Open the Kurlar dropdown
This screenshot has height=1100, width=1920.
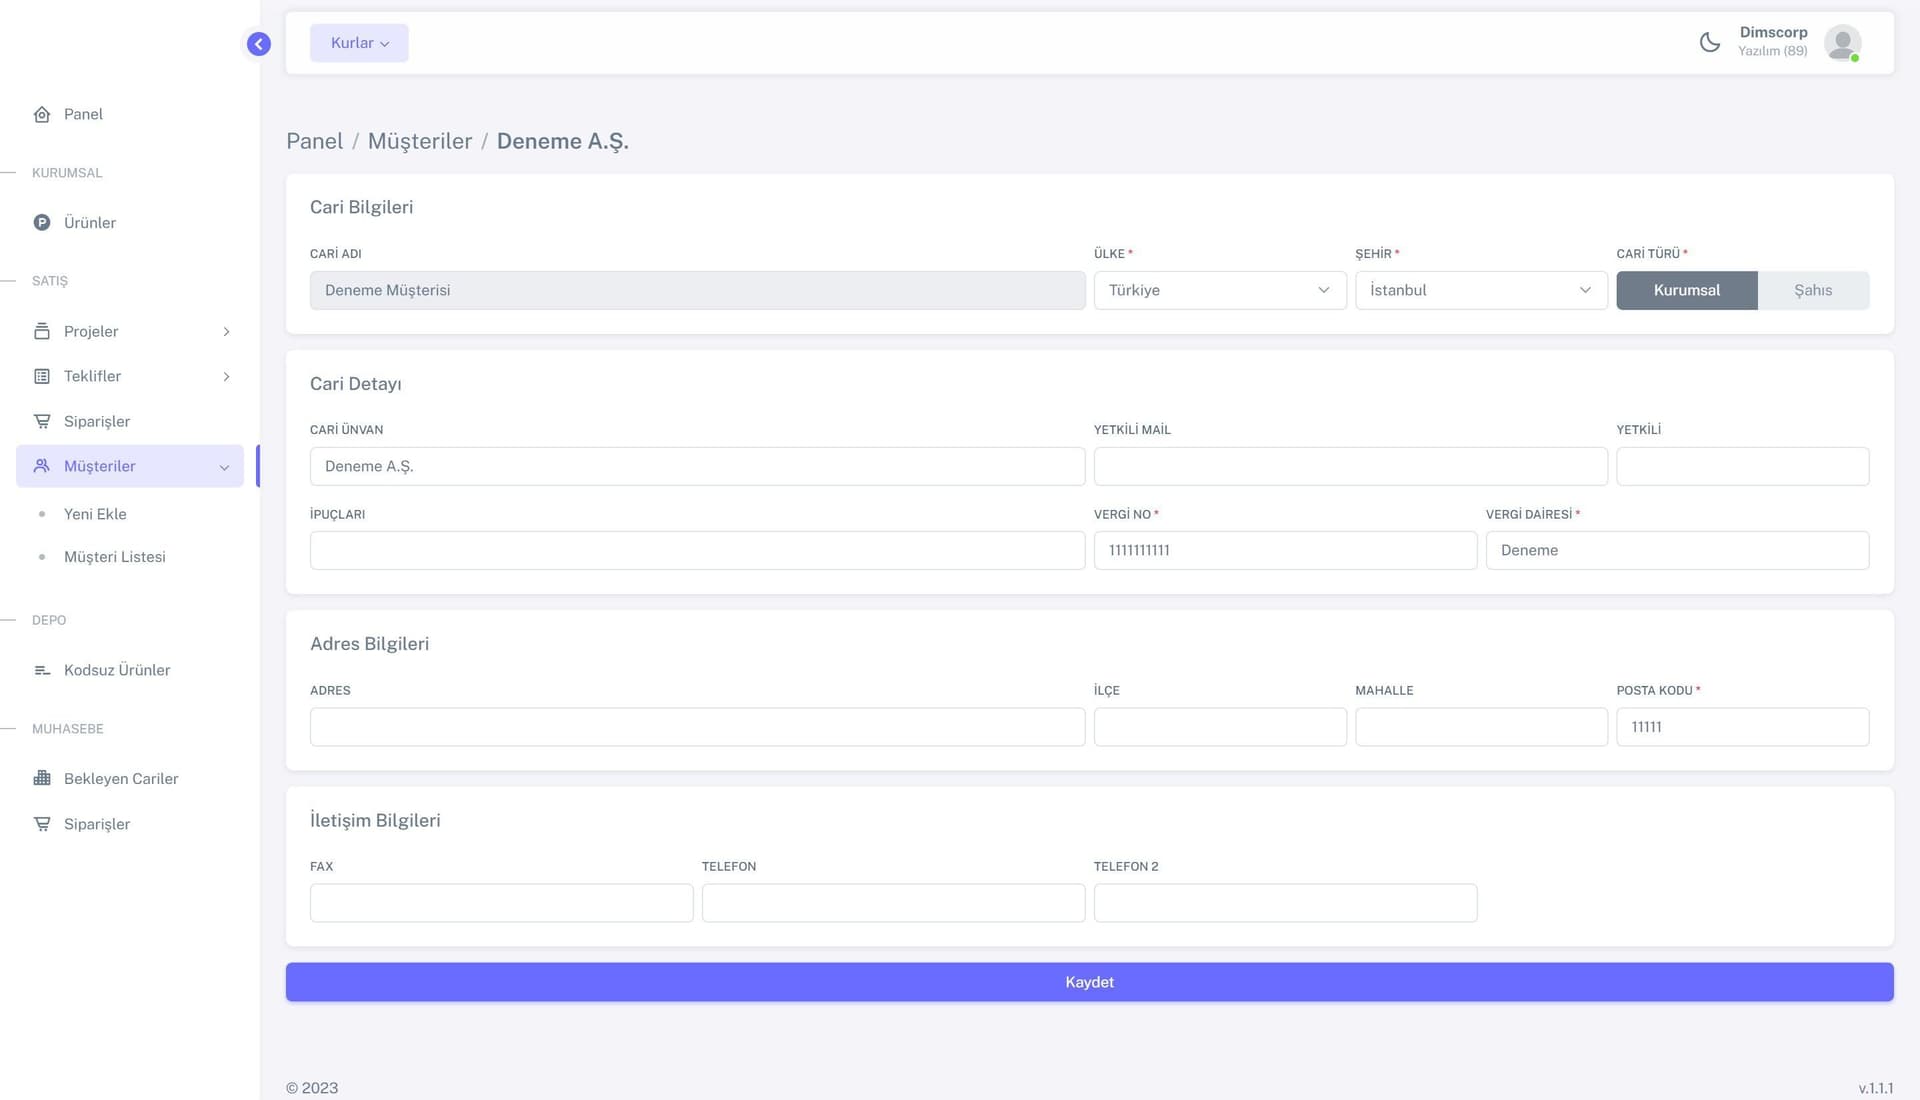click(x=359, y=43)
